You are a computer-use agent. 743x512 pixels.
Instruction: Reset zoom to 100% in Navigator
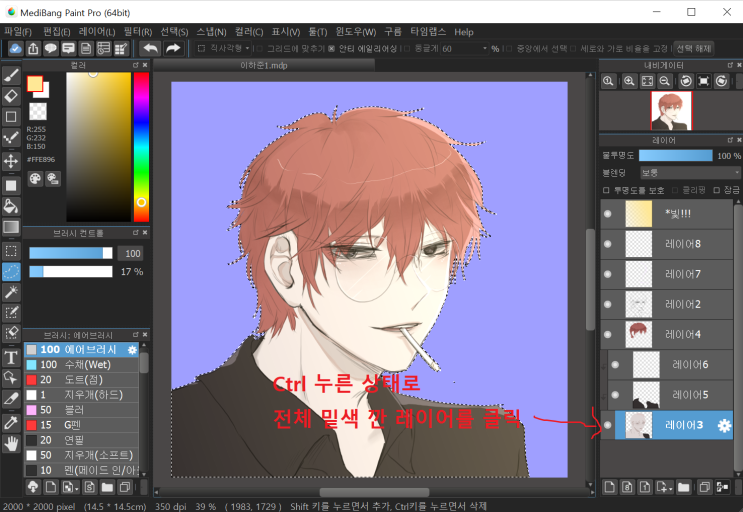608,81
